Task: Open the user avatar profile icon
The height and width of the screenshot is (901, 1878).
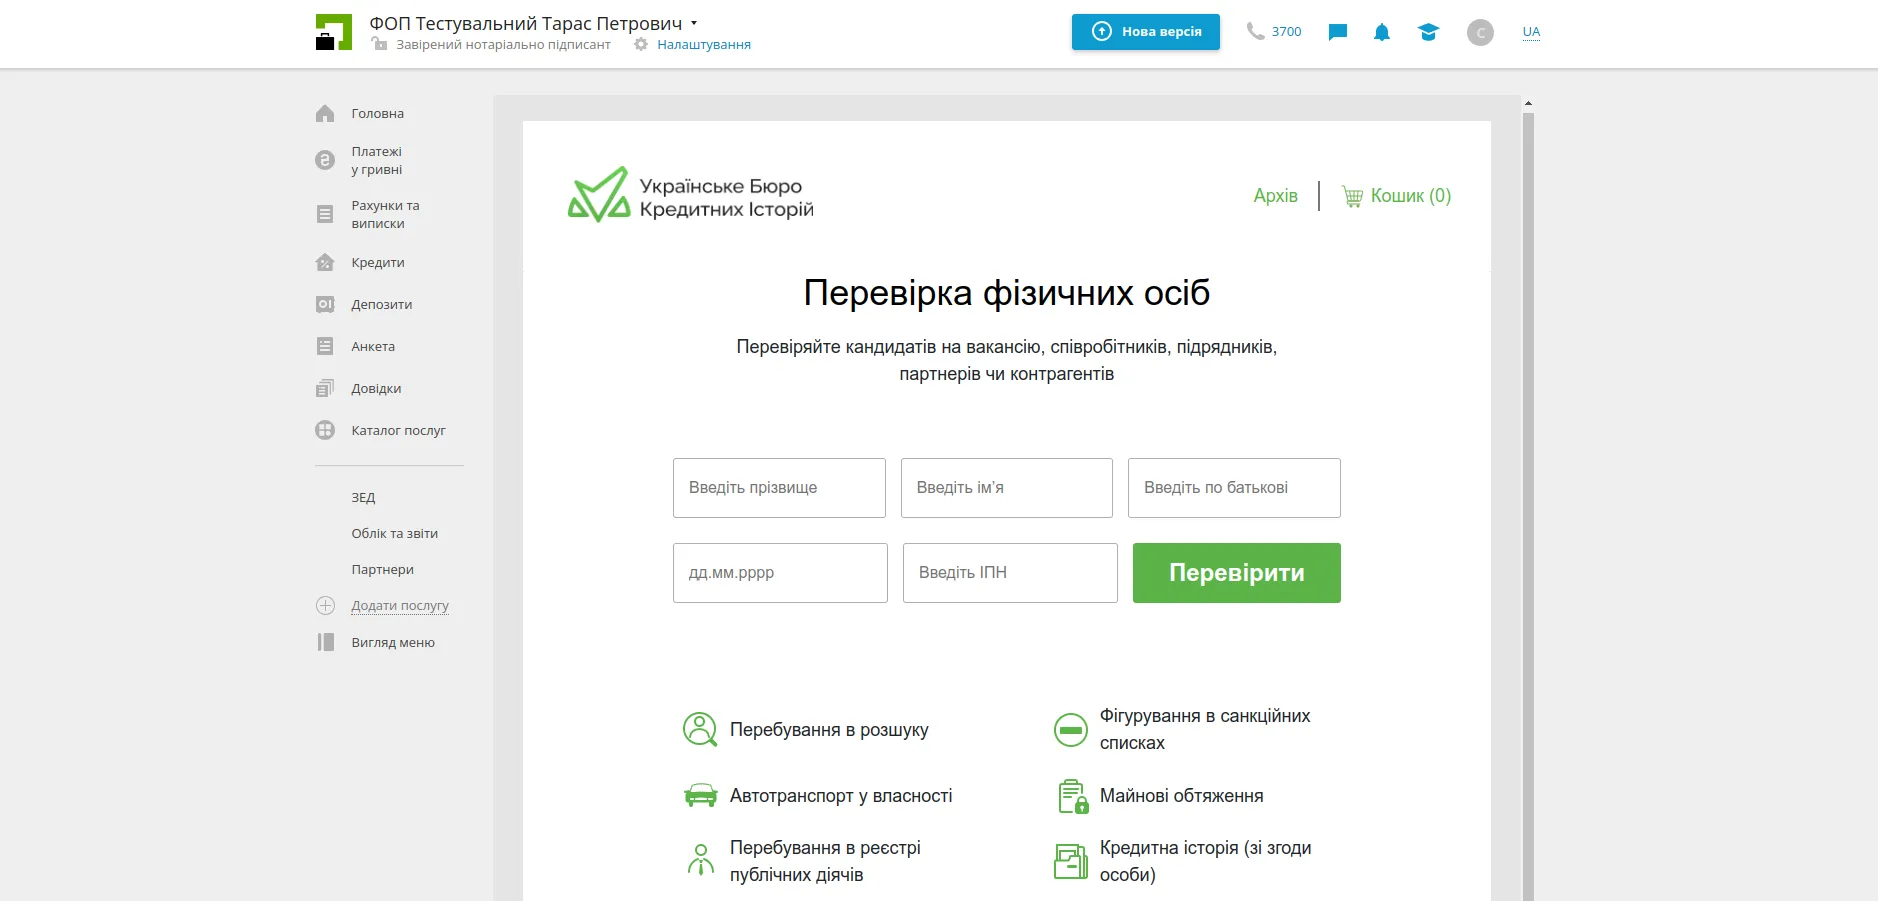Action: [1480, 32]
